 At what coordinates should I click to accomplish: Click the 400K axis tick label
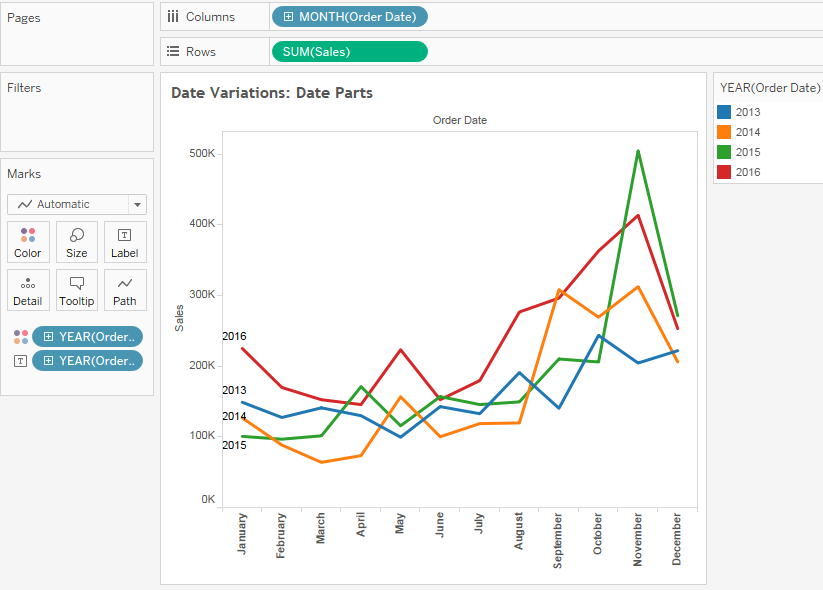click(x=202, y=224)
